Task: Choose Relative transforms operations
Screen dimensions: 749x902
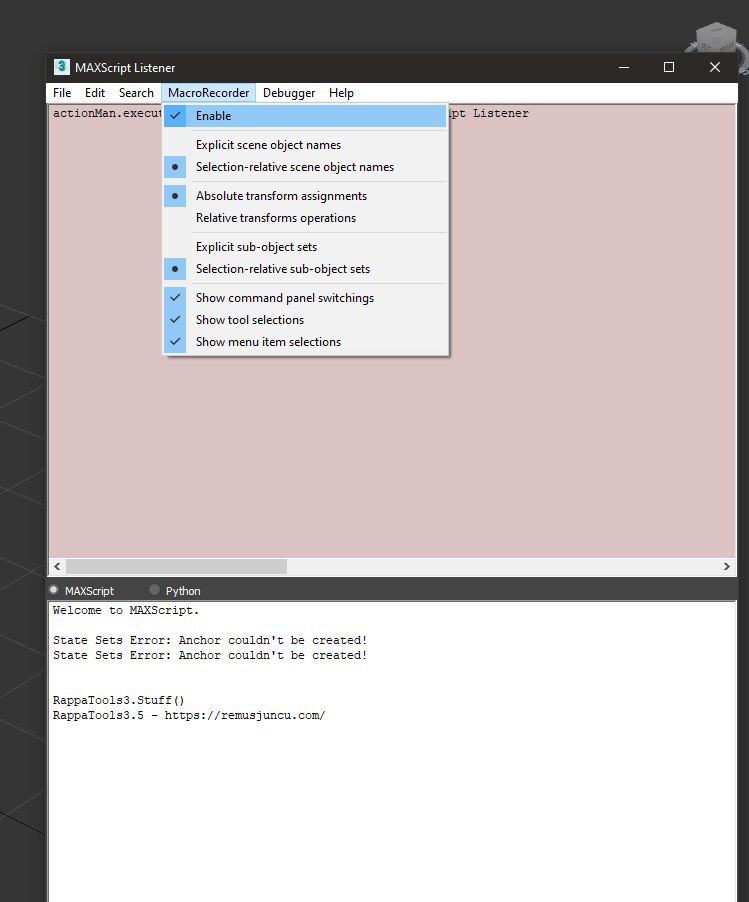Action: coord(305,218)
